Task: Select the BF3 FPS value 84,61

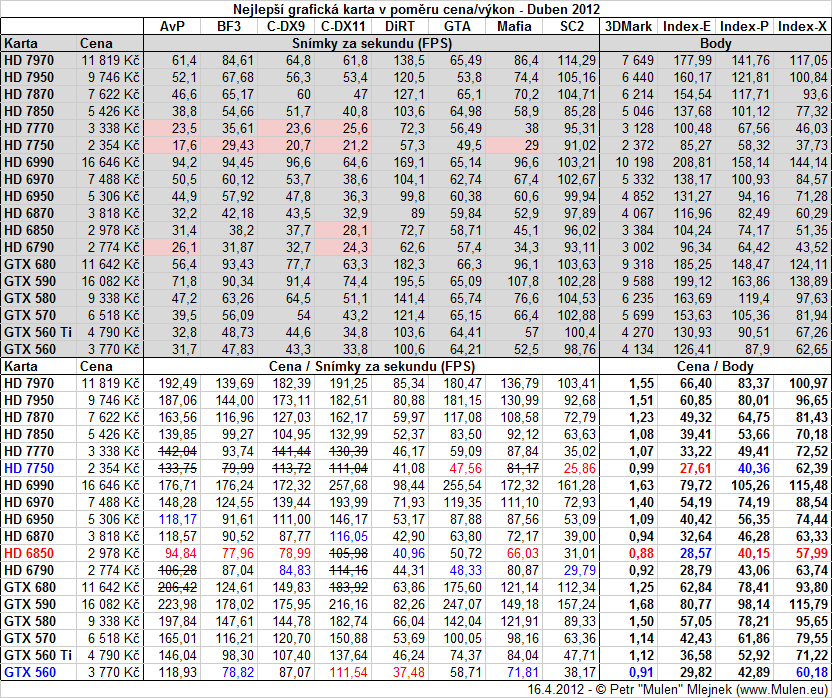Action: click(238, 61)
